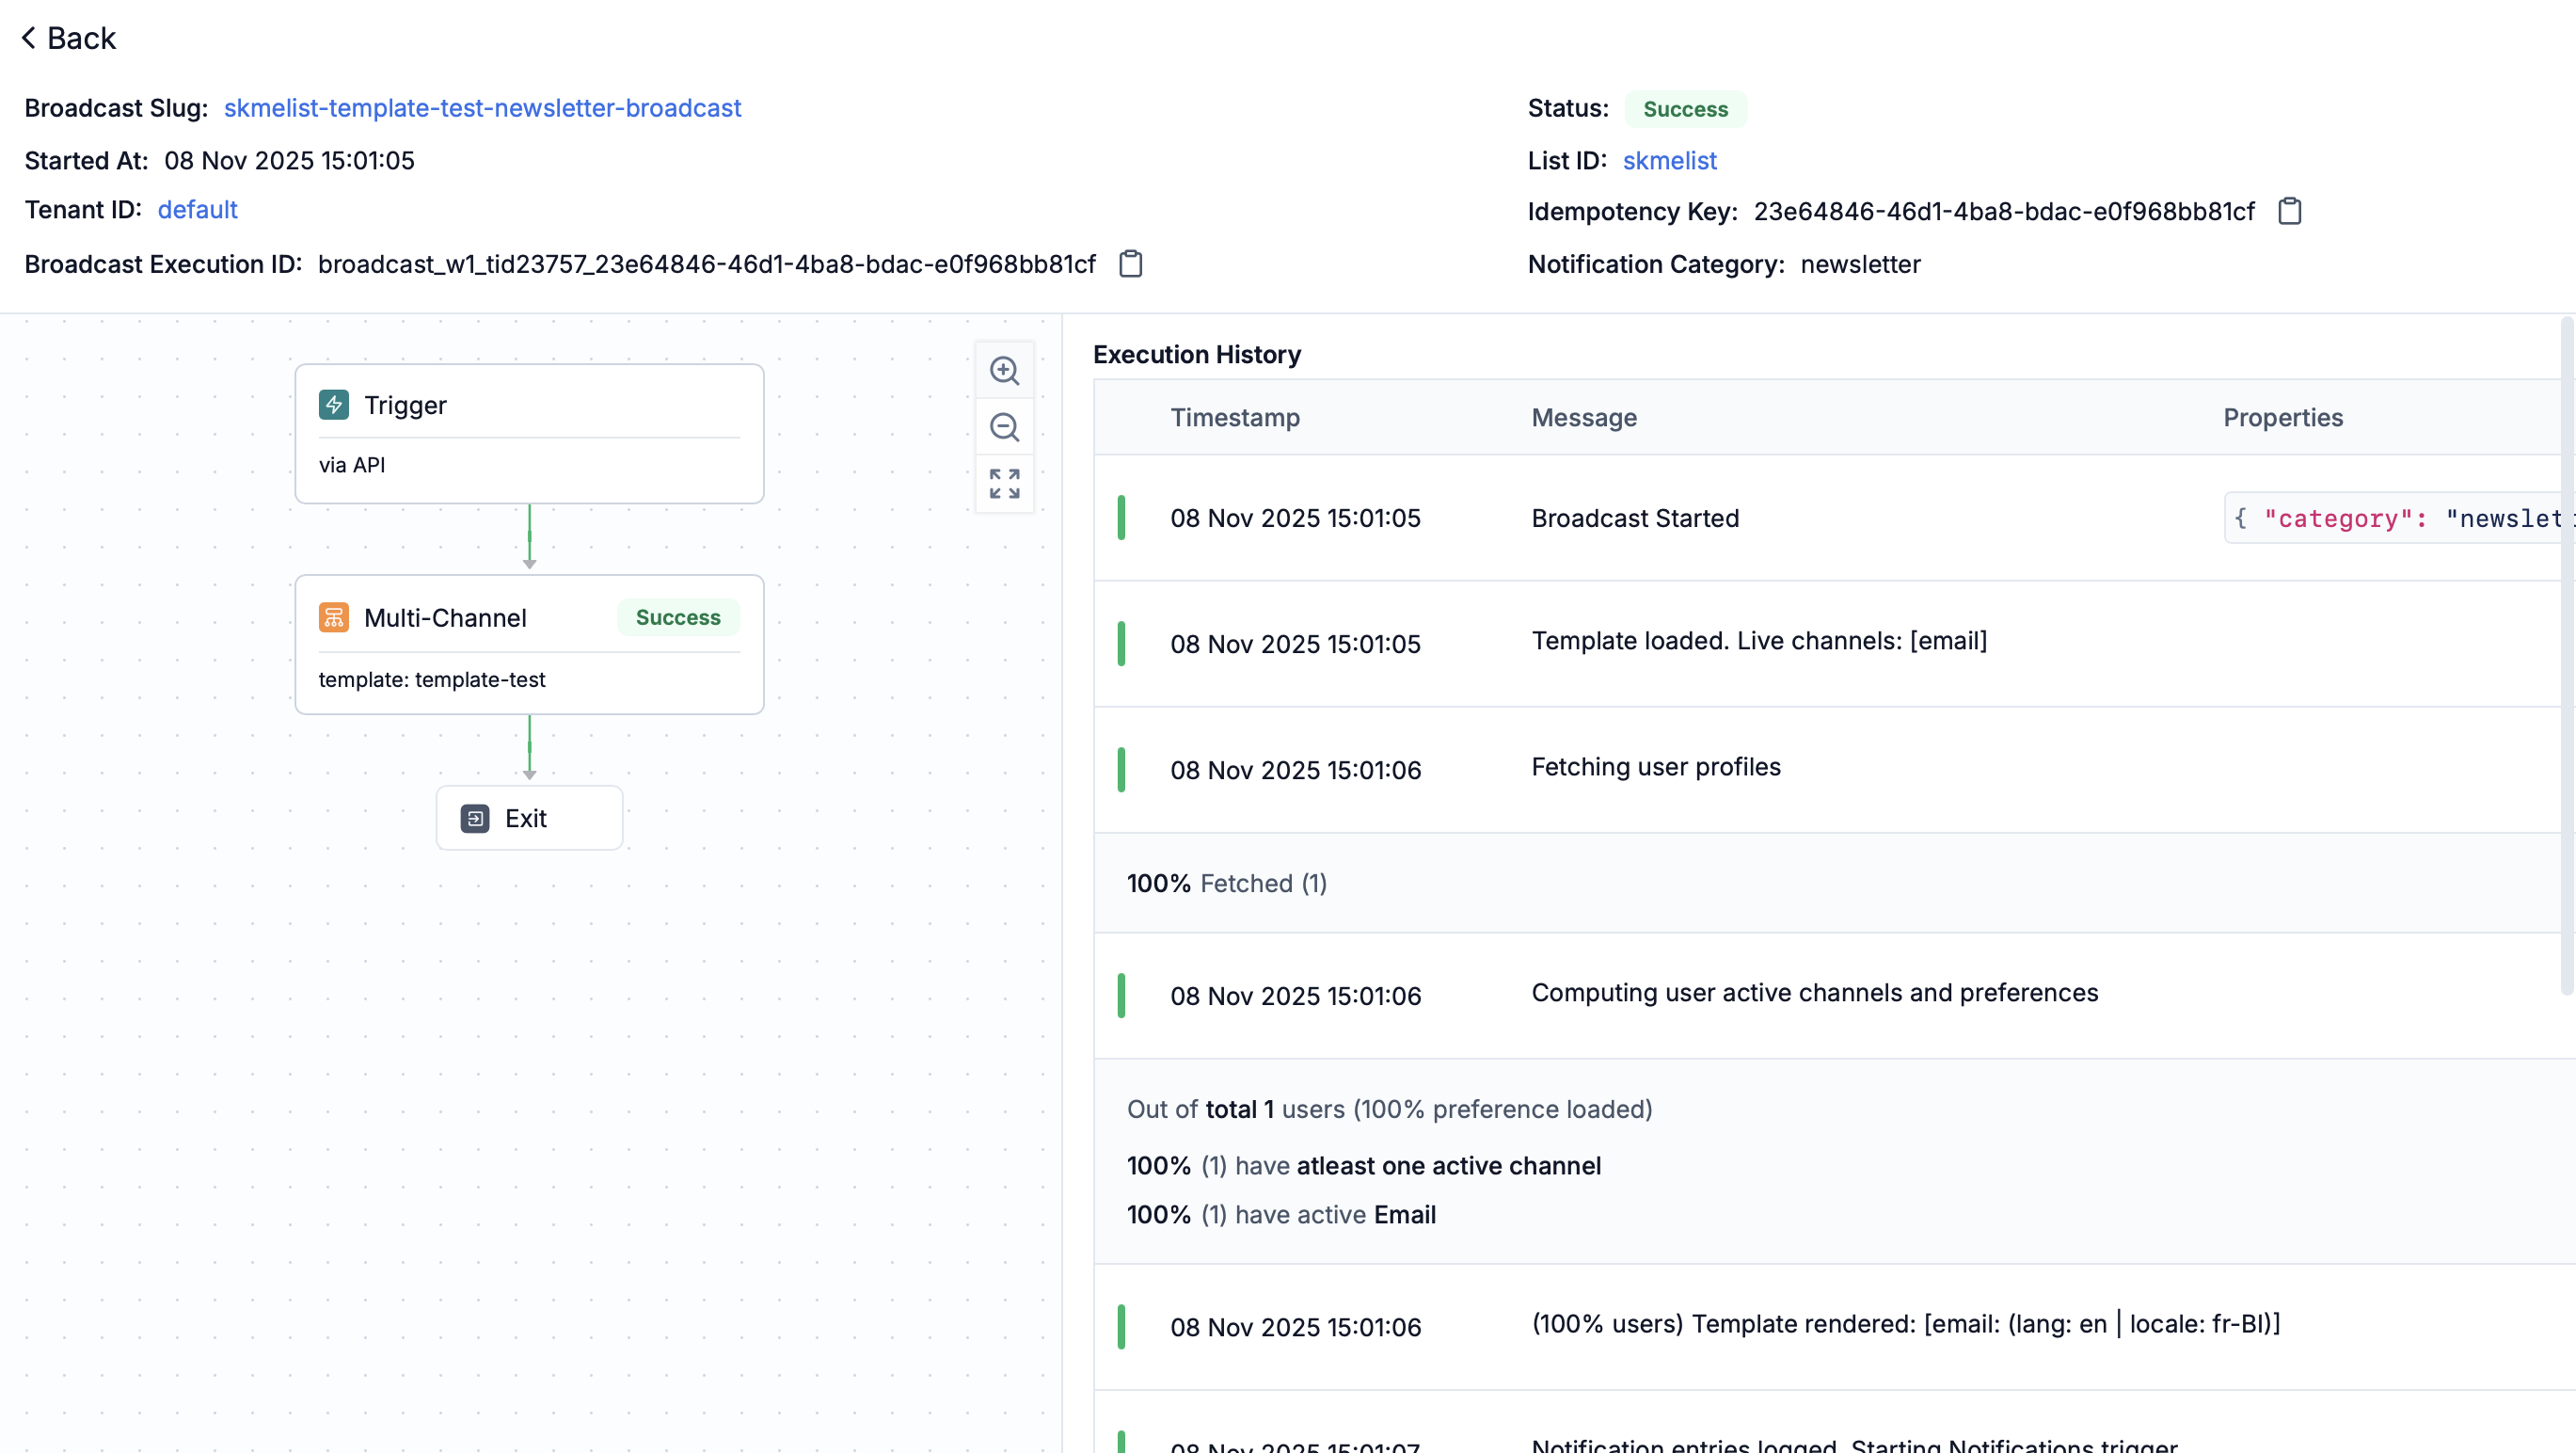Screen dimensions: 2576x1453
Task: Open the default tenant link
Action: point(197,210)
